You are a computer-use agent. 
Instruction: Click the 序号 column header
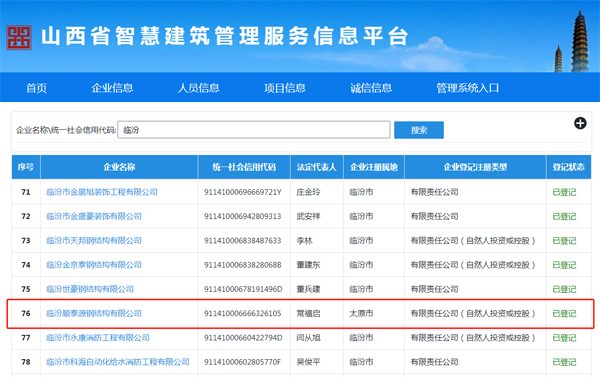(x=26, y=167)
